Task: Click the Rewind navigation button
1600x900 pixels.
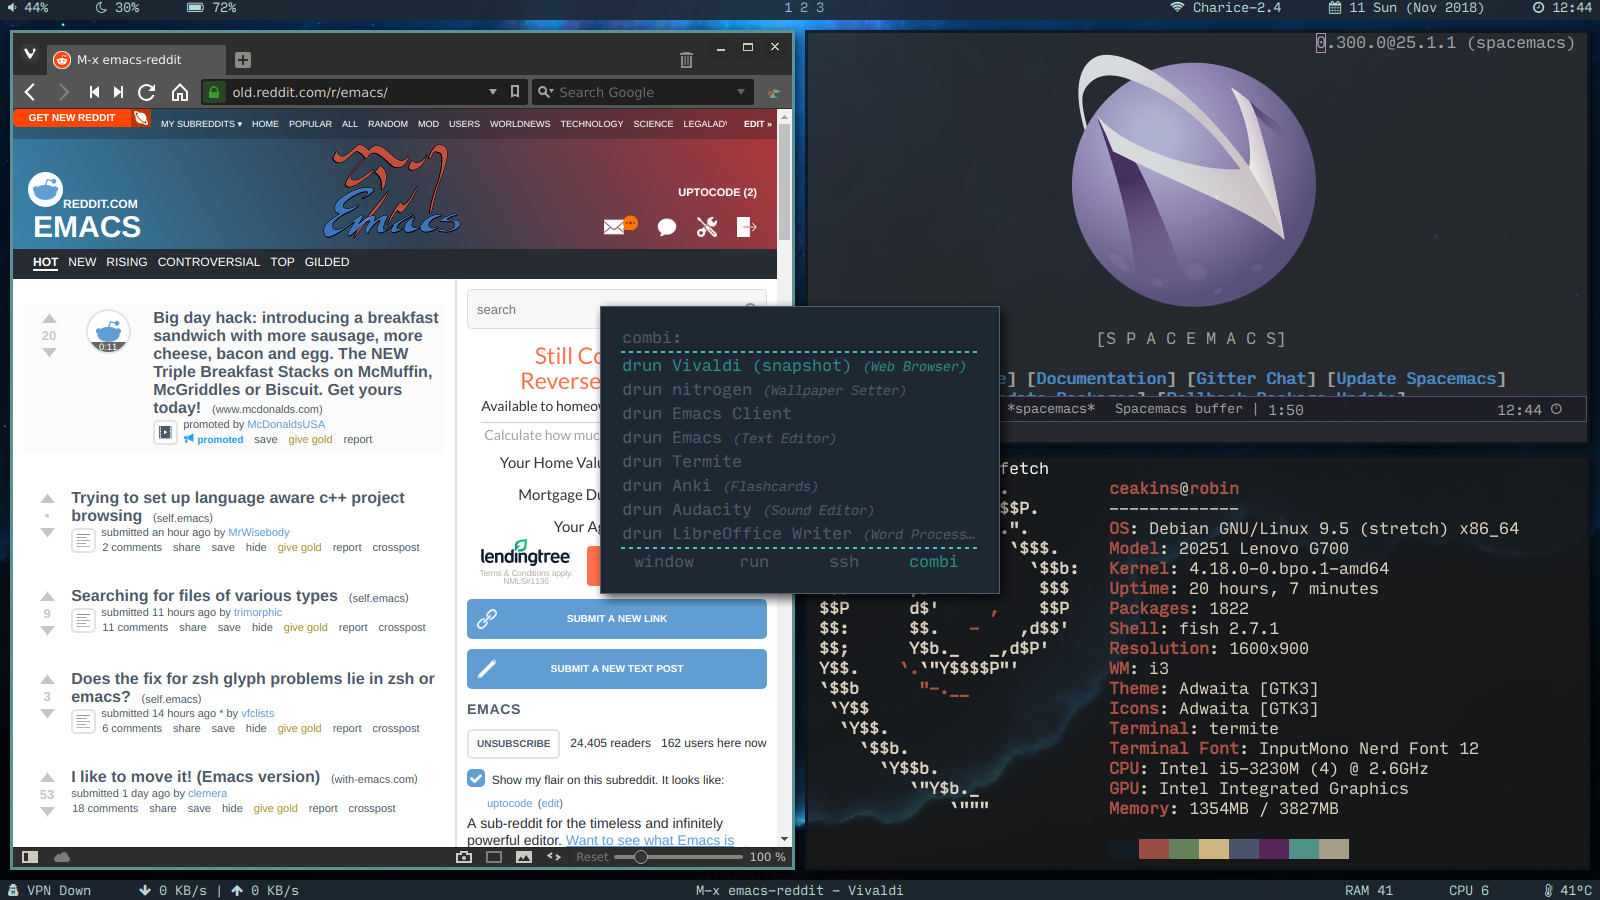Action: pos(94,92)
